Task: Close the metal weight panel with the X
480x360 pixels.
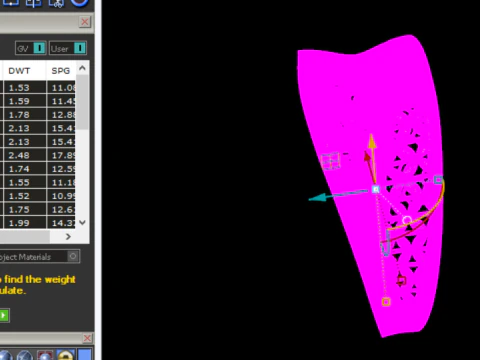Action: coord(85,22)
